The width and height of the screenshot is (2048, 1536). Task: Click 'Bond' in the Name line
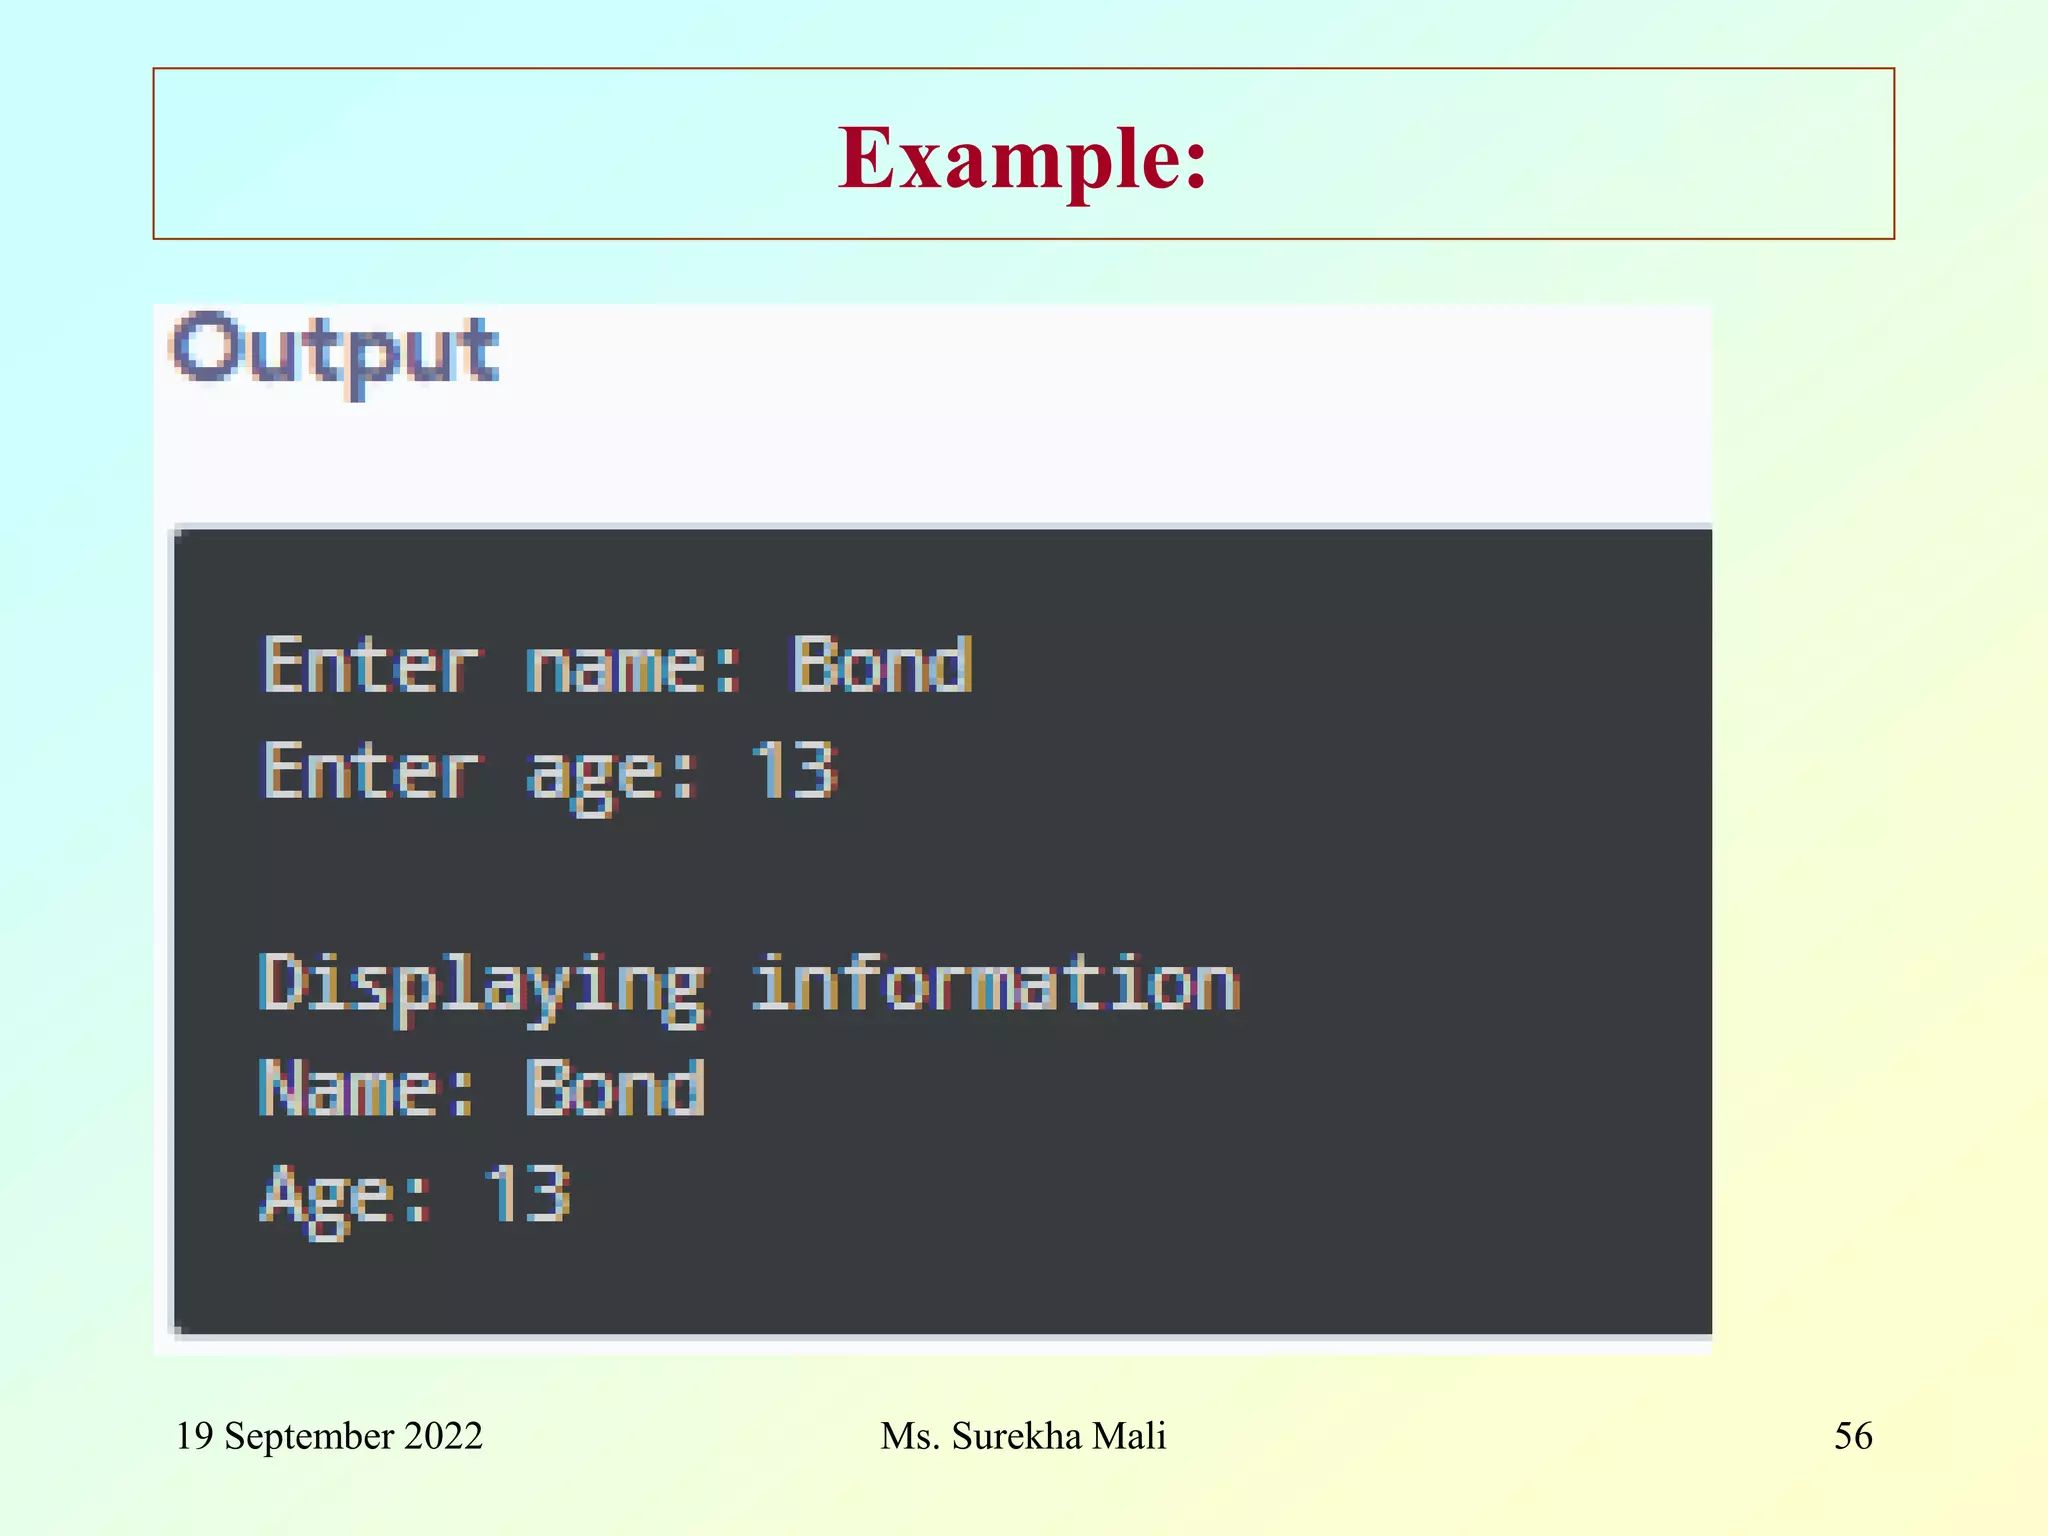click(x=616, y=1090)
